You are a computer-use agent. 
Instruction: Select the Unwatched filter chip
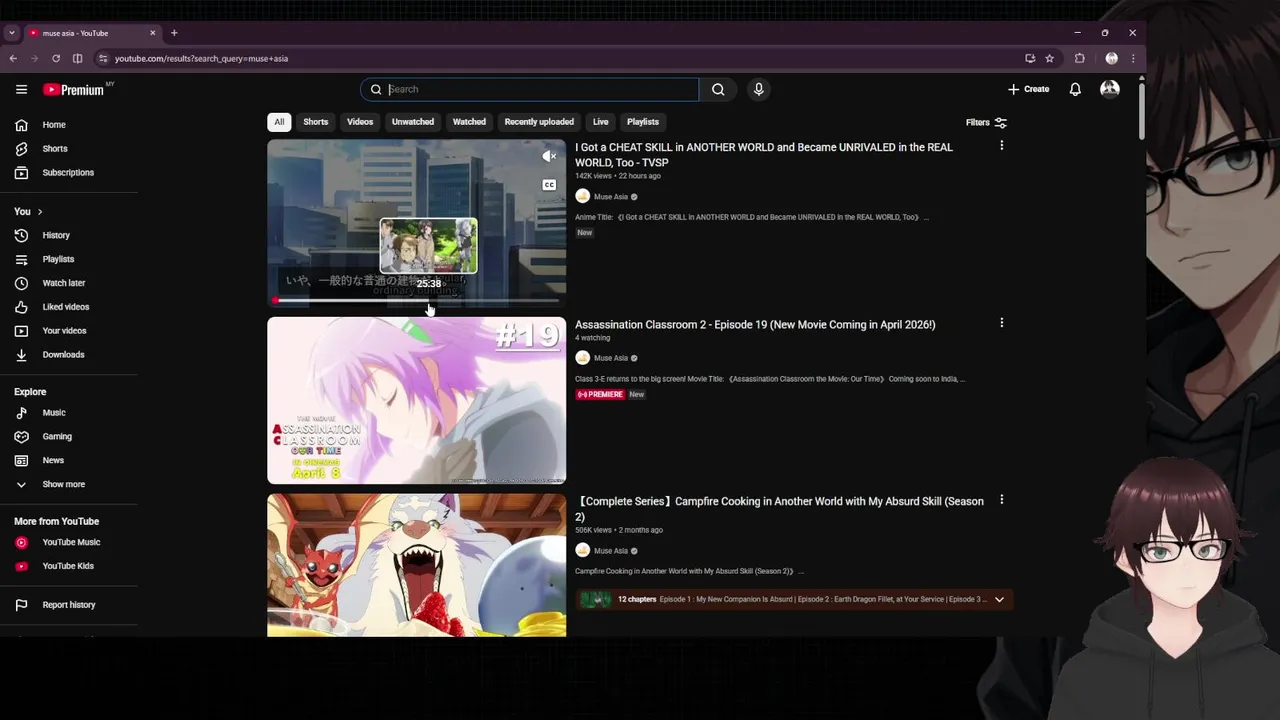[x=413, y=122]
